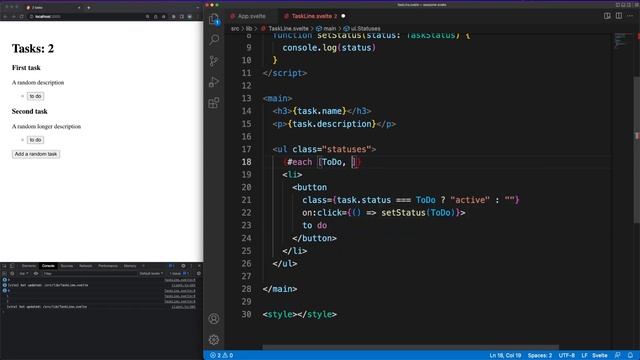
Task: Open DevTools settings gear
Action: (x=183, y=266)
